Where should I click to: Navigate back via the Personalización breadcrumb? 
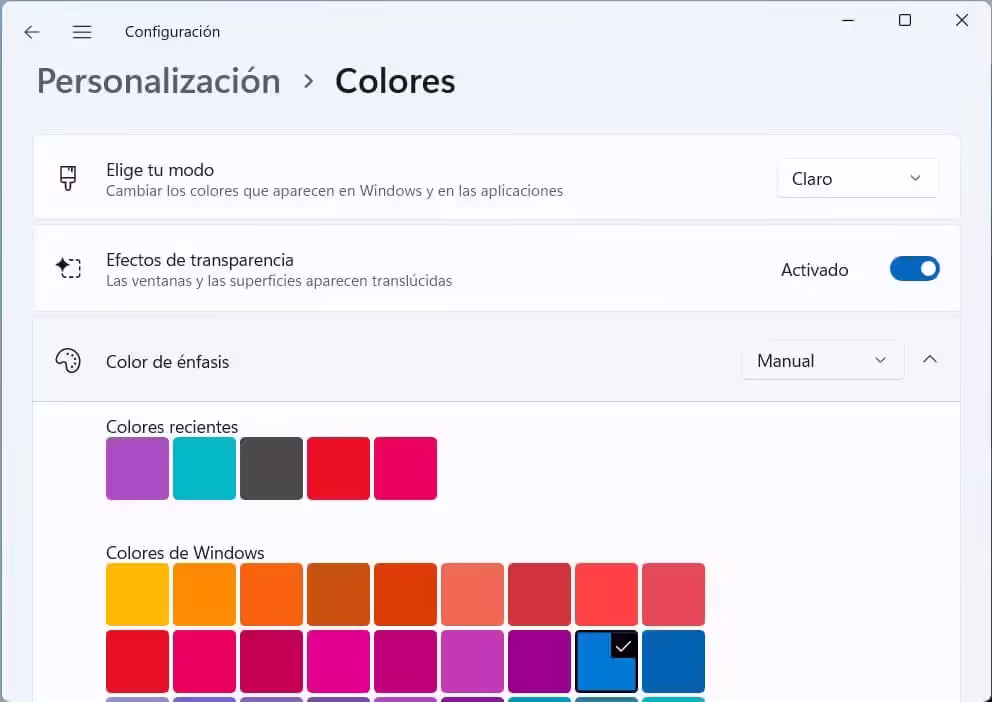[x=157, y=81]
